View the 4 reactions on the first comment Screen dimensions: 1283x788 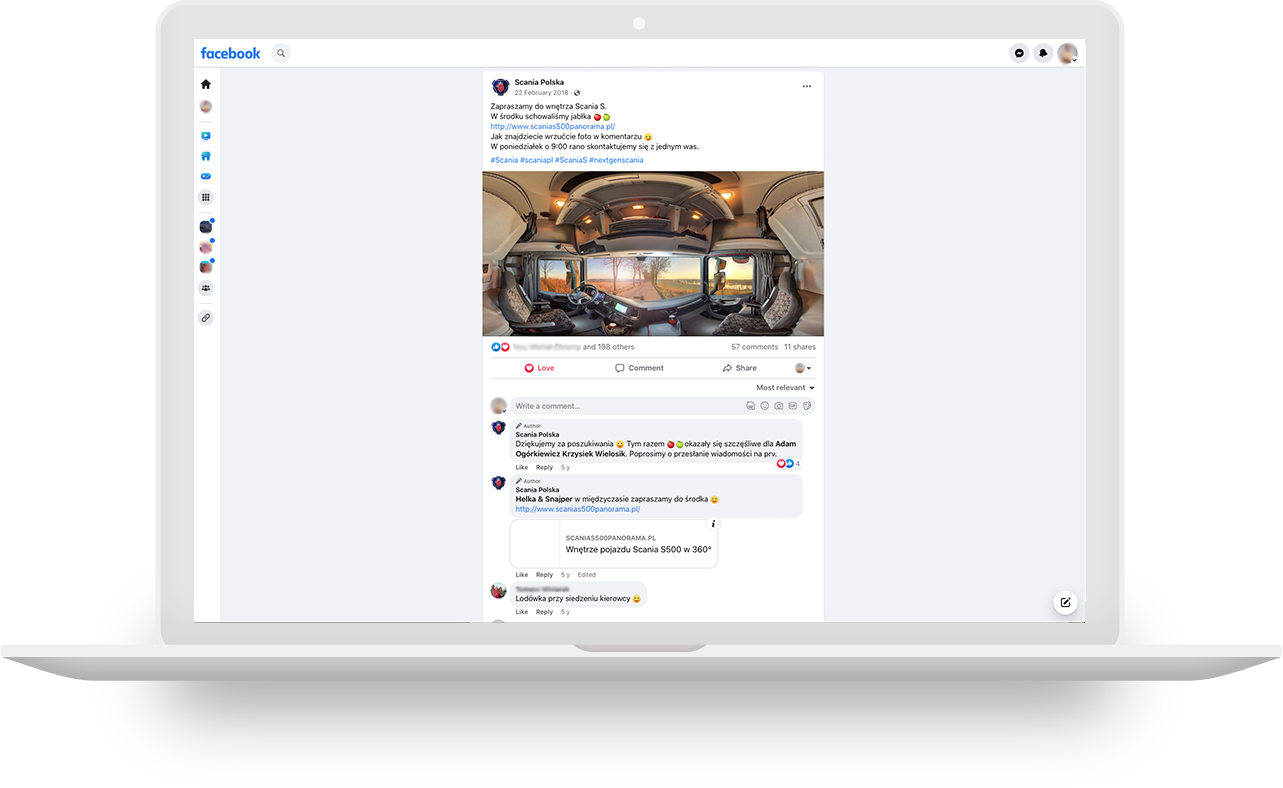click(x=789, y=464)
